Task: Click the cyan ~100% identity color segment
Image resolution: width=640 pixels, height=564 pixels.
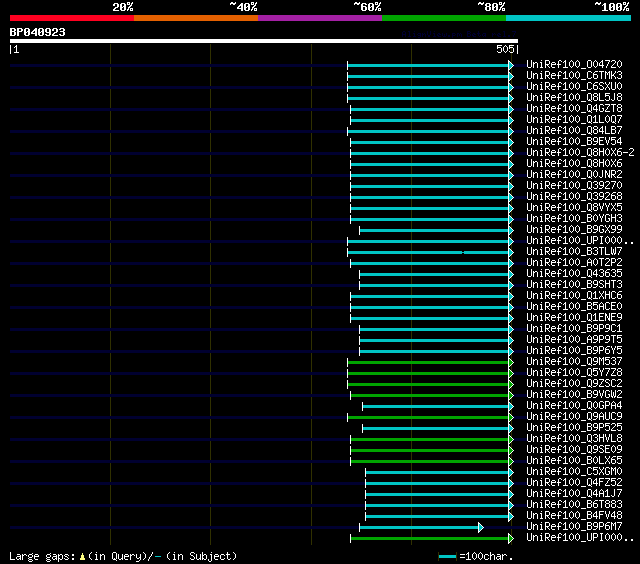Action: (x=569, y=18)
